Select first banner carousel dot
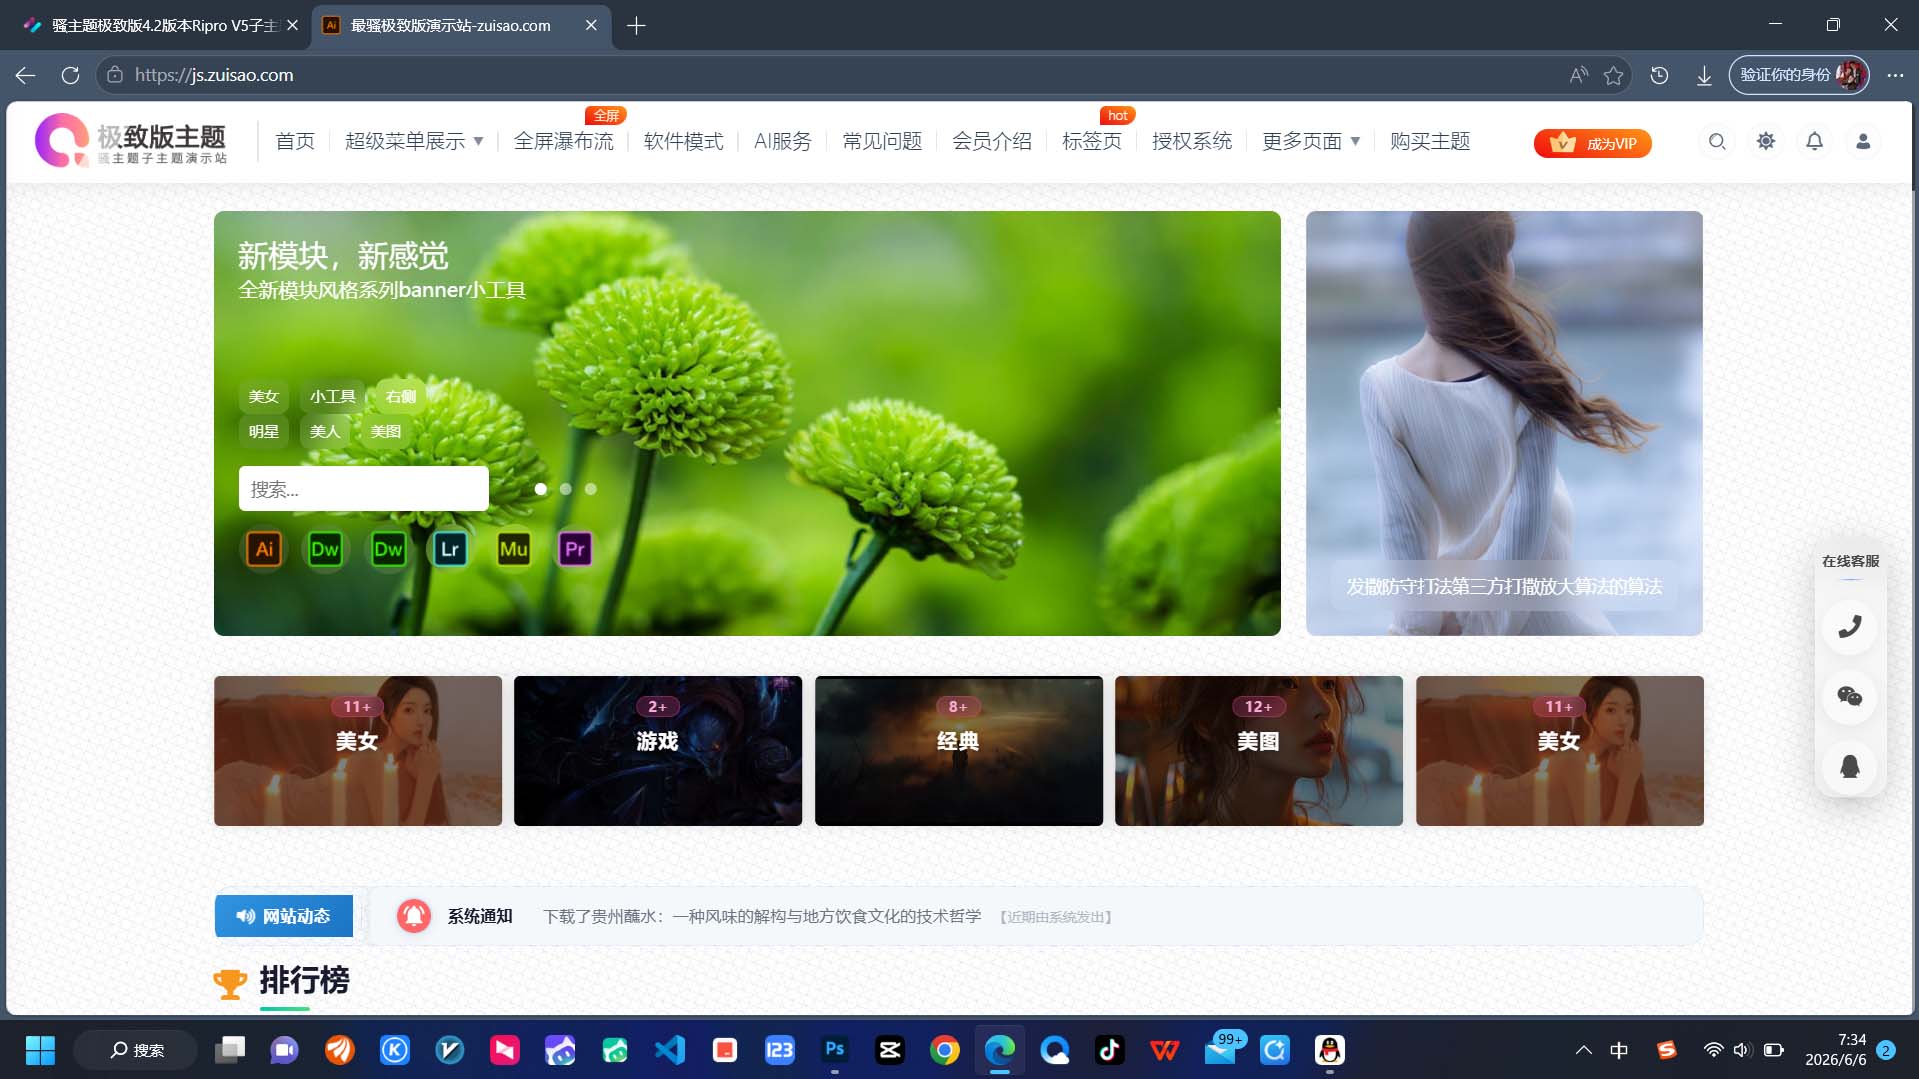 [541, 489]
